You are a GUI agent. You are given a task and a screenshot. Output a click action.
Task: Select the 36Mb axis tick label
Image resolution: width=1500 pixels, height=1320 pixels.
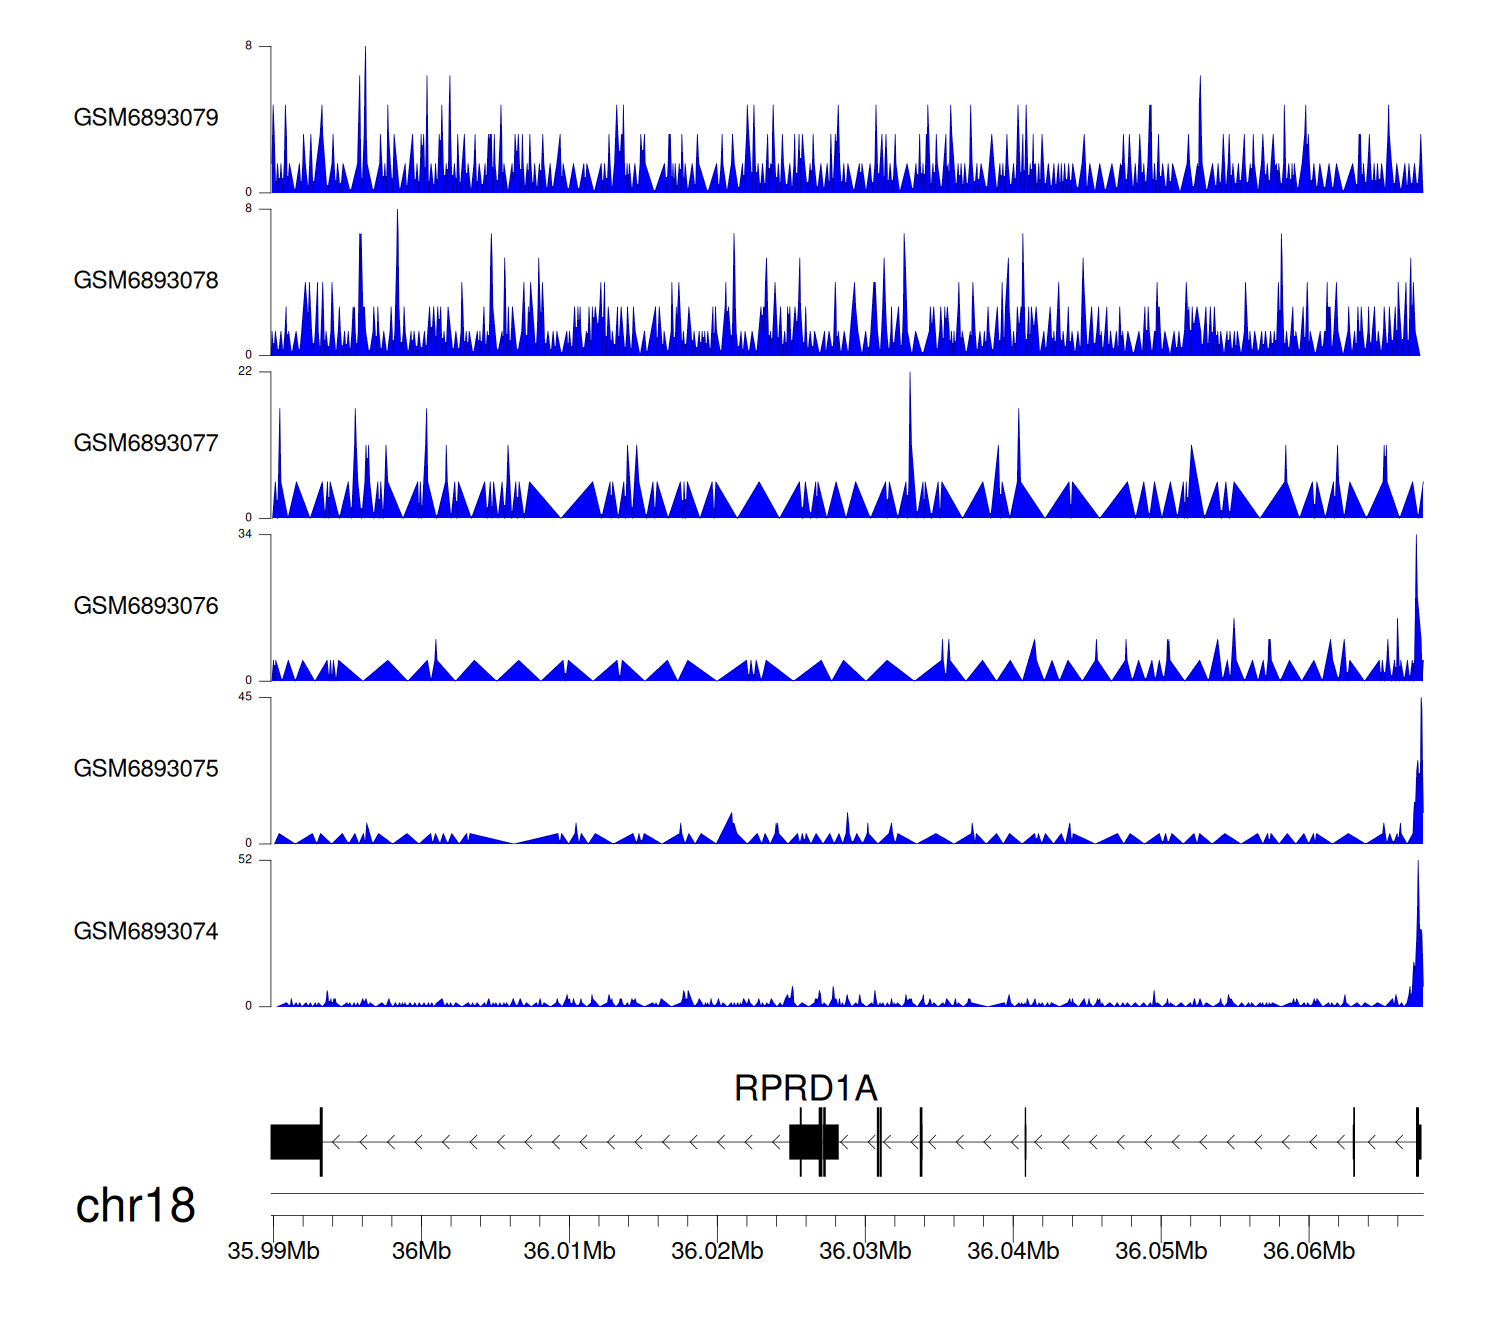(x=421, y=1251)
